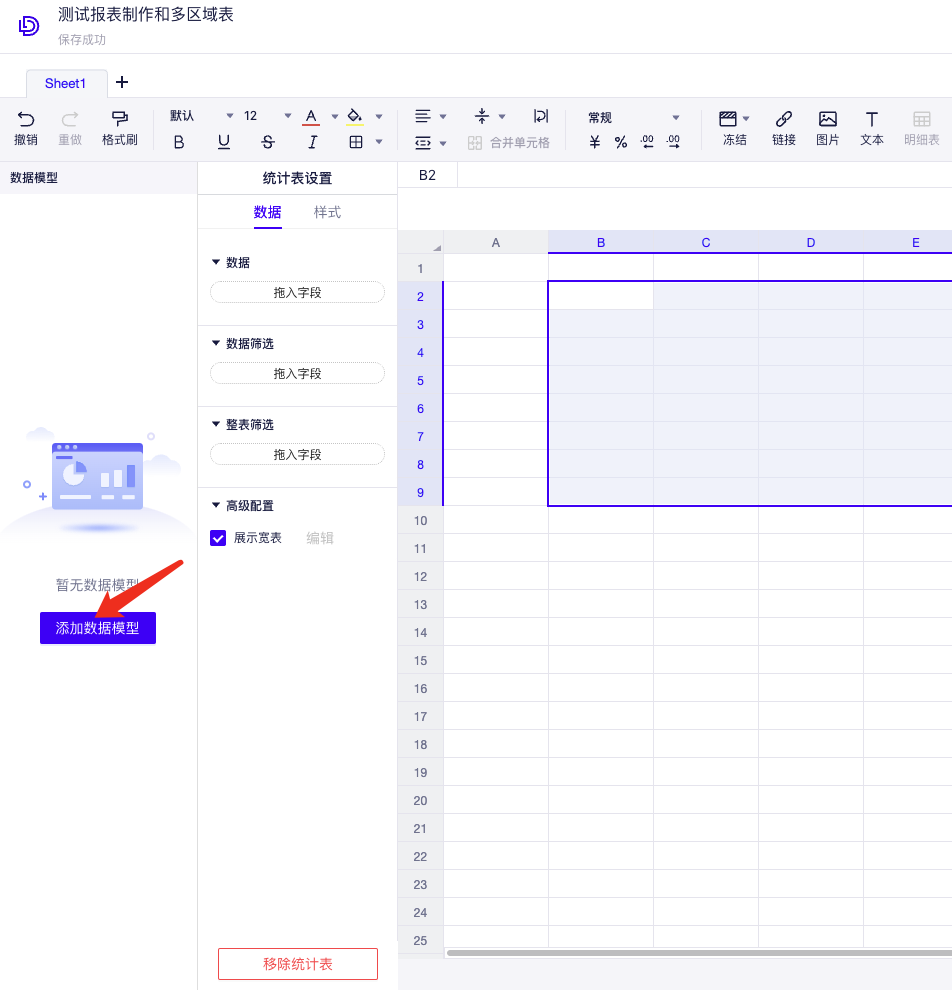Collapse the 高级配置 section

coord(215,506)
